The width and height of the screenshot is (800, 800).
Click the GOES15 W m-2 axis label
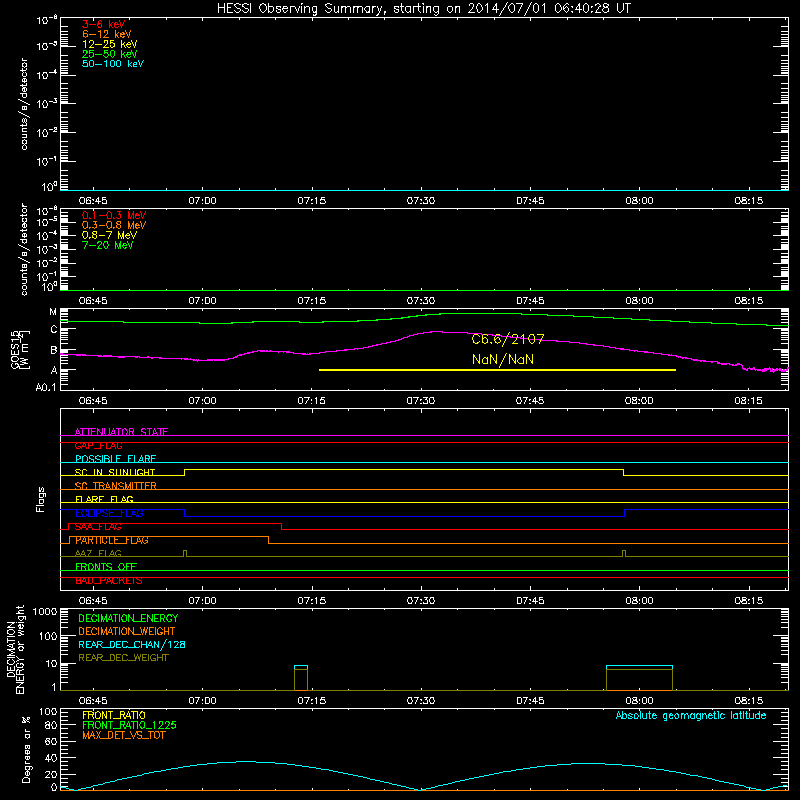20,349
